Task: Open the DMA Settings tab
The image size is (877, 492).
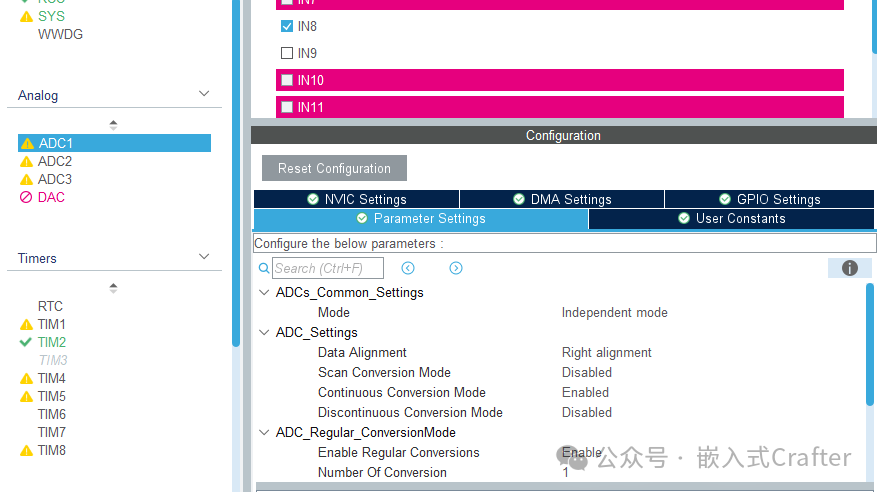Action: pyautogui.click(x=562, y=199)
